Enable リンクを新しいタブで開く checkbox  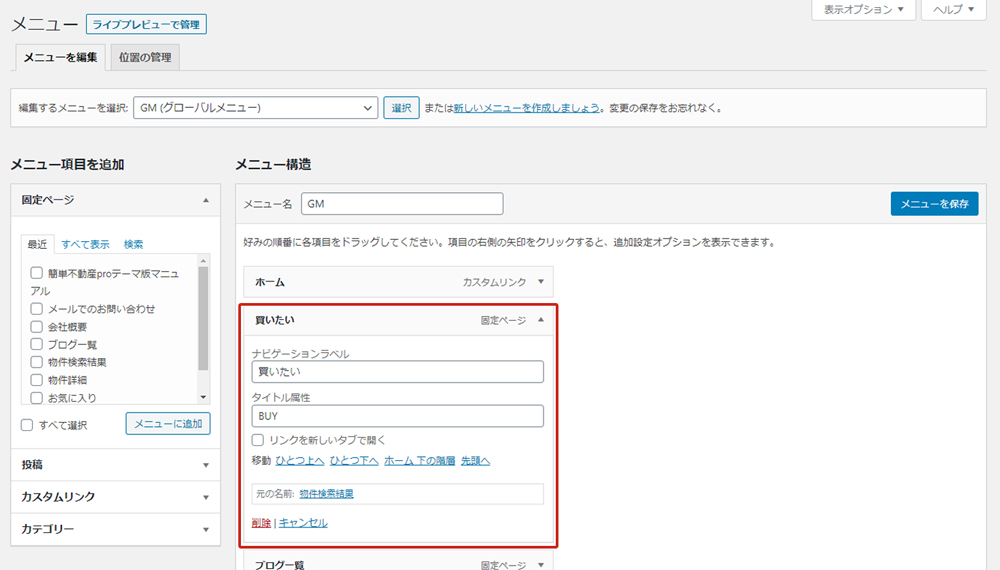[258, 440]
